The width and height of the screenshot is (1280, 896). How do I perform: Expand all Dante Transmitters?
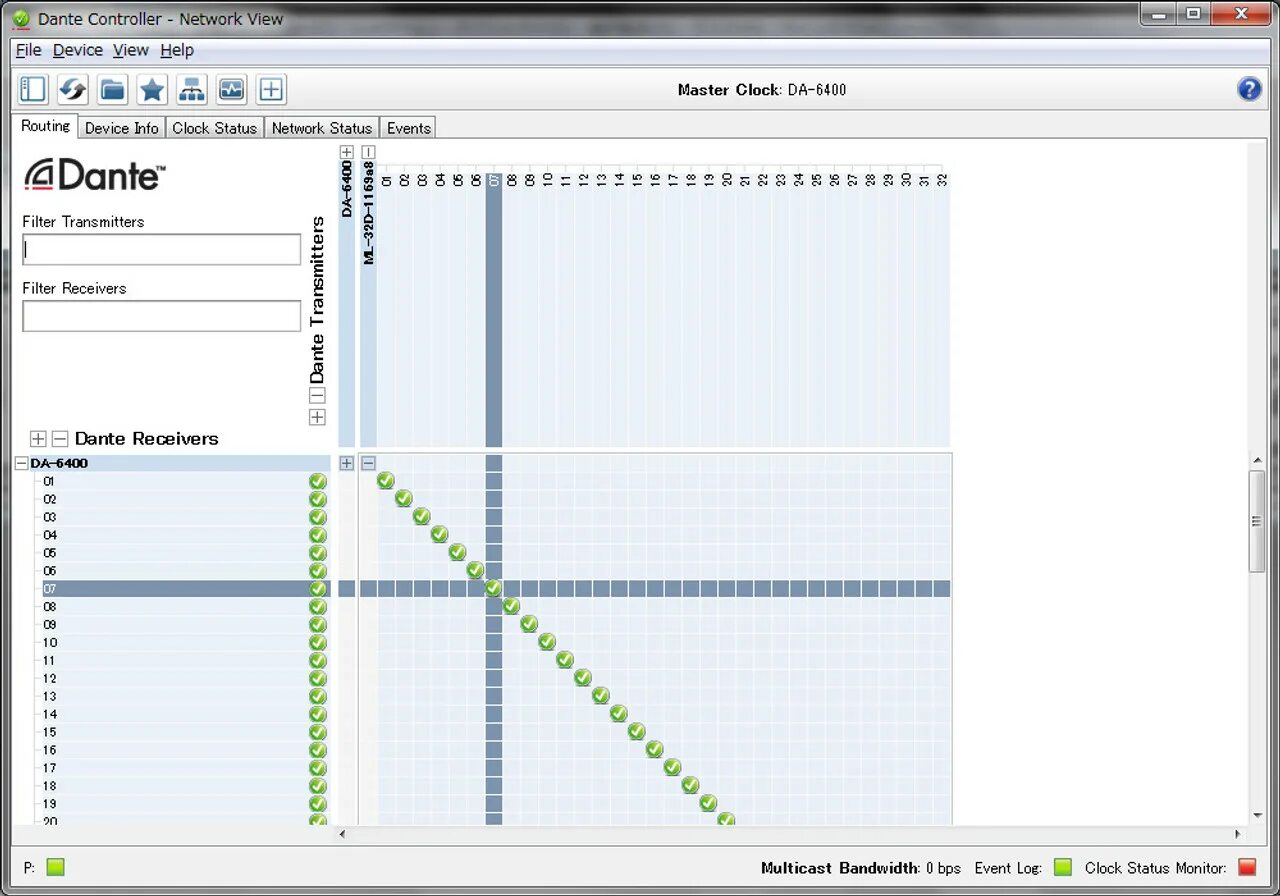pos(317,417)
